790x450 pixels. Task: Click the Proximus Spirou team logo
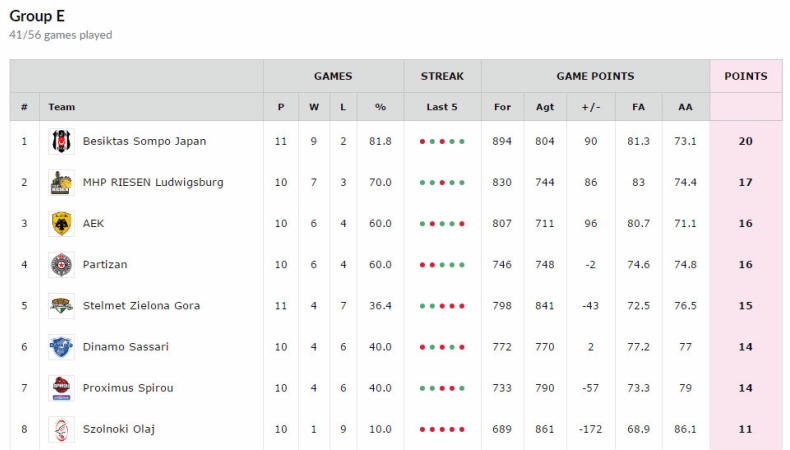click(61, 388)
